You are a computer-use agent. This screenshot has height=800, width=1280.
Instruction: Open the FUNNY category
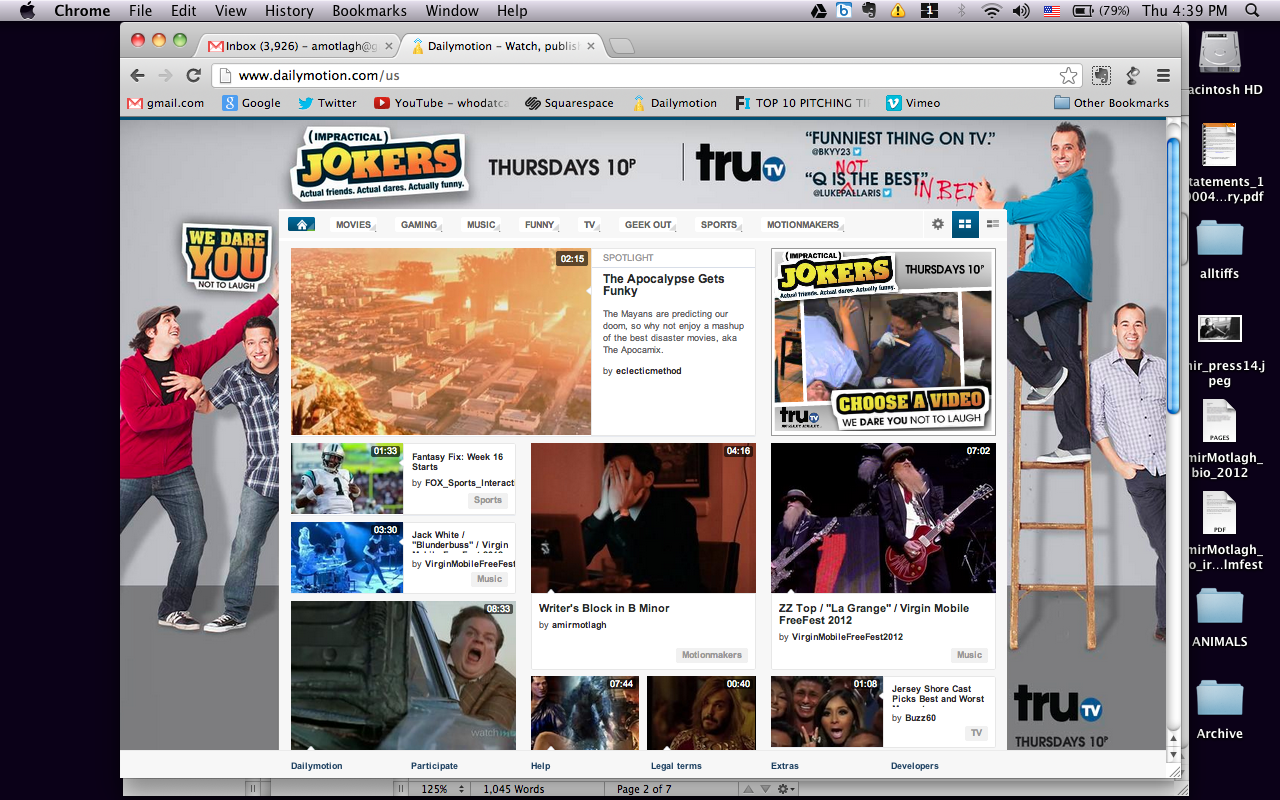pos(540,225)
